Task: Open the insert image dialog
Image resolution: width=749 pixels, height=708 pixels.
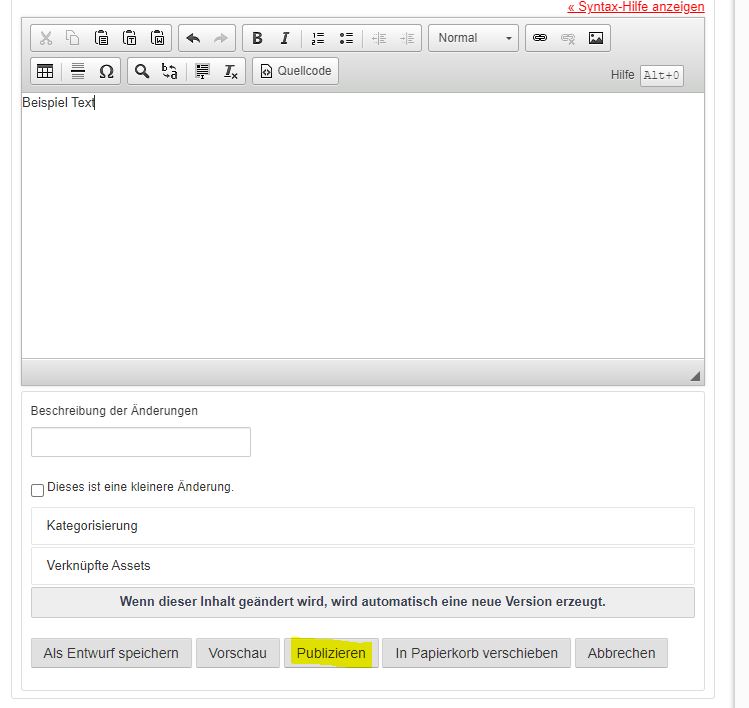Action: click(x=596, y=38)
